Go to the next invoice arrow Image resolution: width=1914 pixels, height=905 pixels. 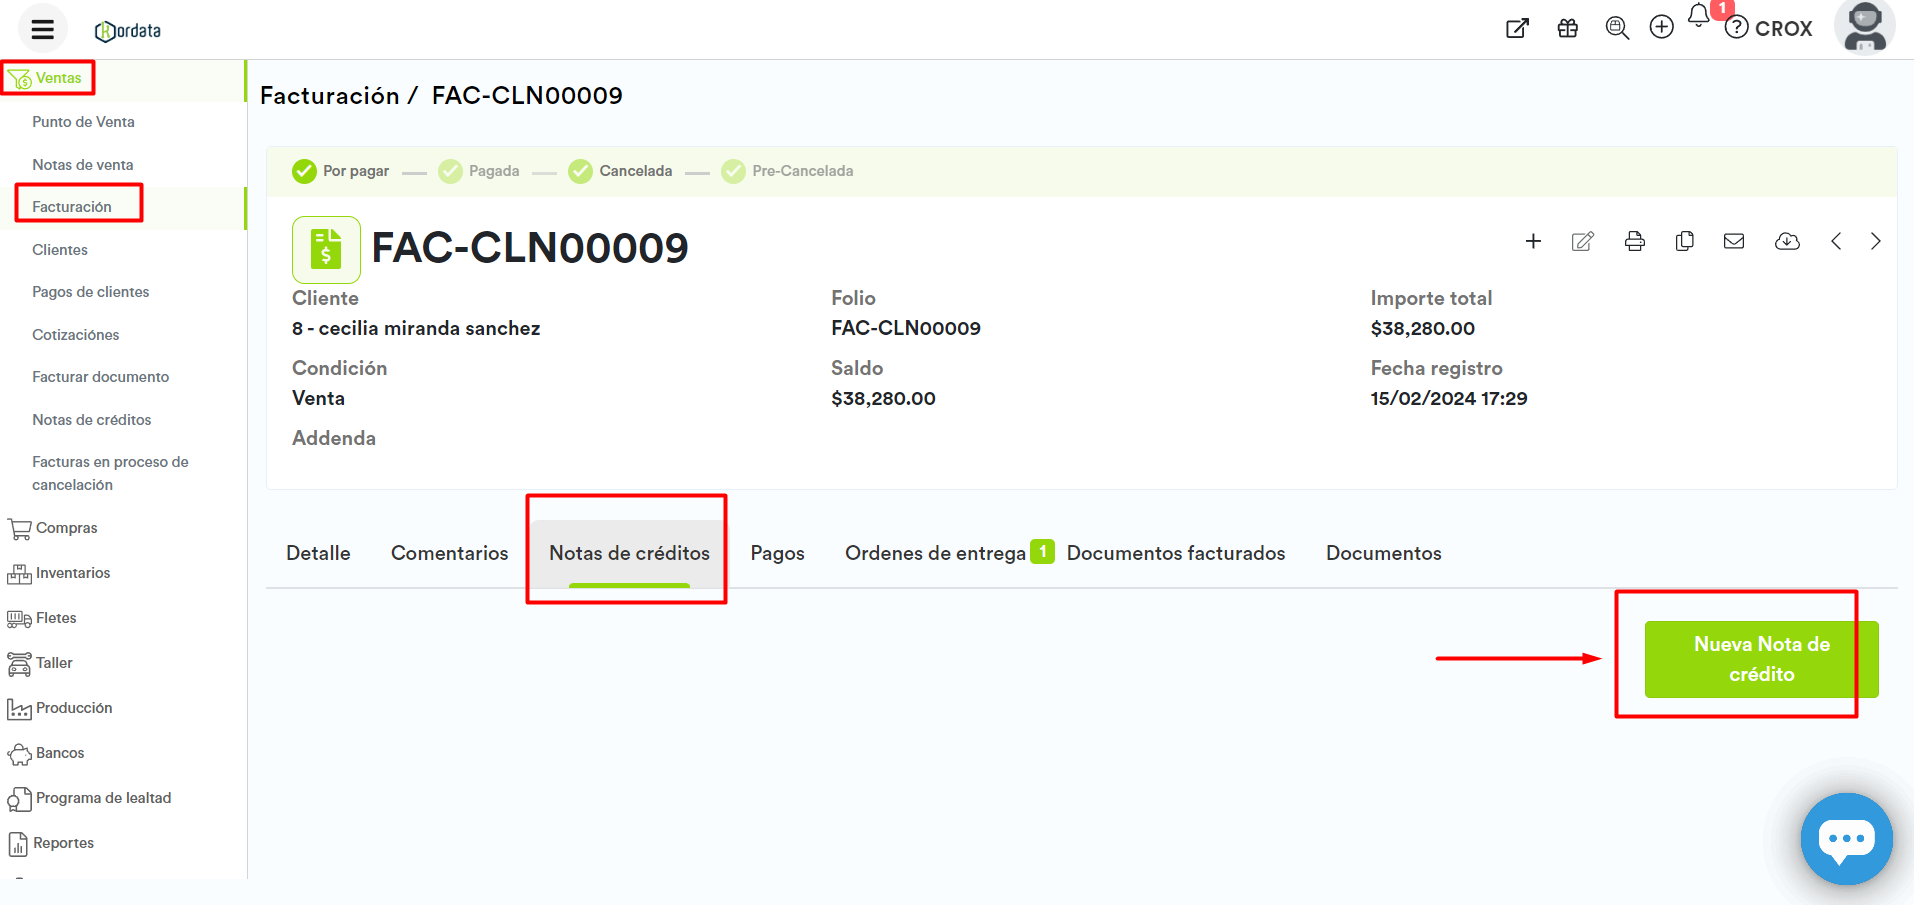1875,241
